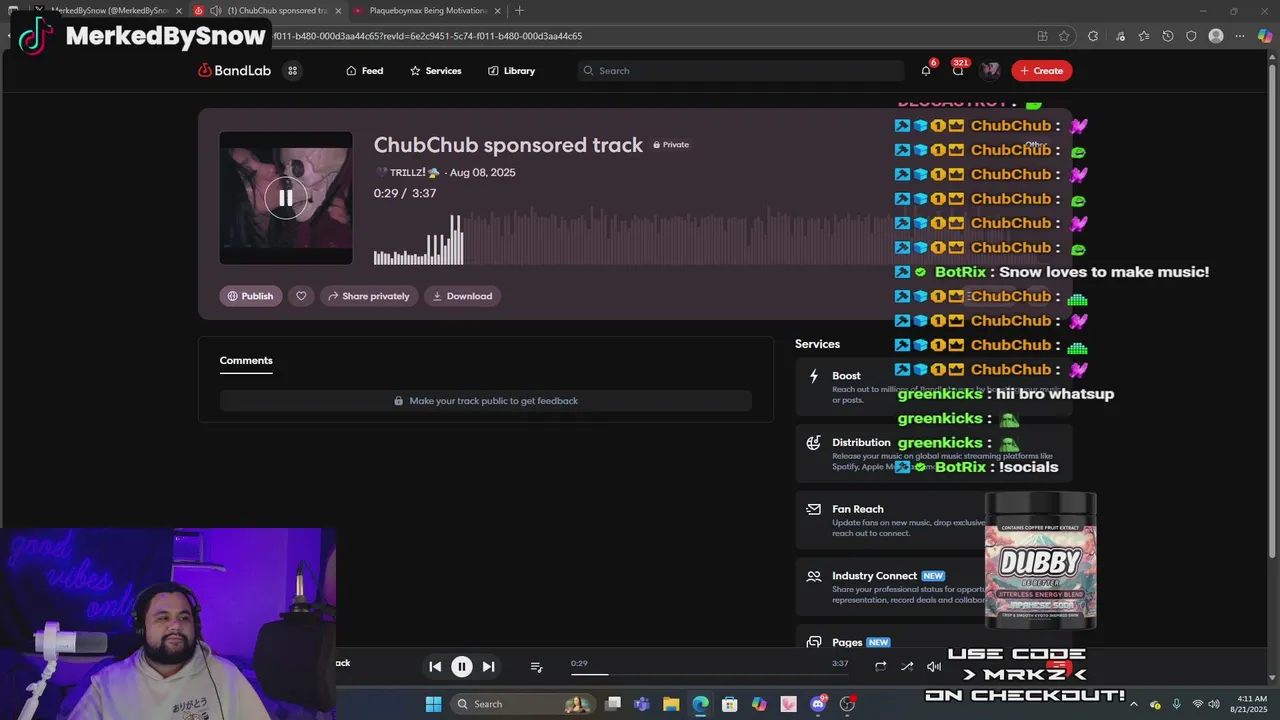
Task: Pause playback in the bottom player bar
Action: pos(462,667)
